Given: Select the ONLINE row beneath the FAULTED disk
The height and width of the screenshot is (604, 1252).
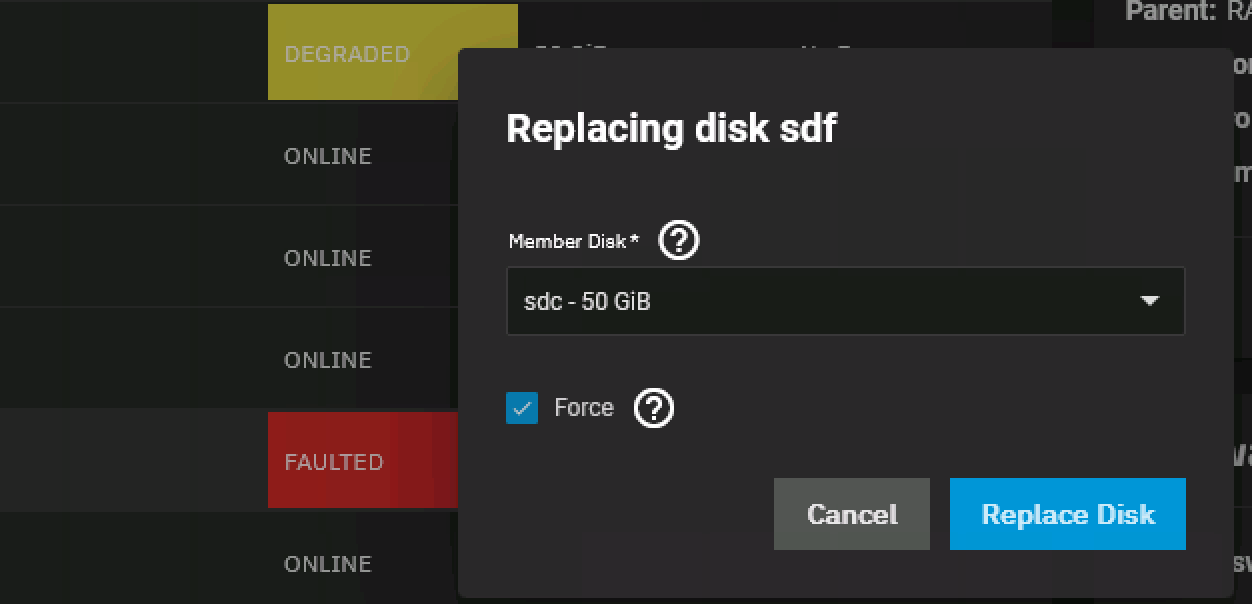Looking at the screenshot, I should pos(328,564).
